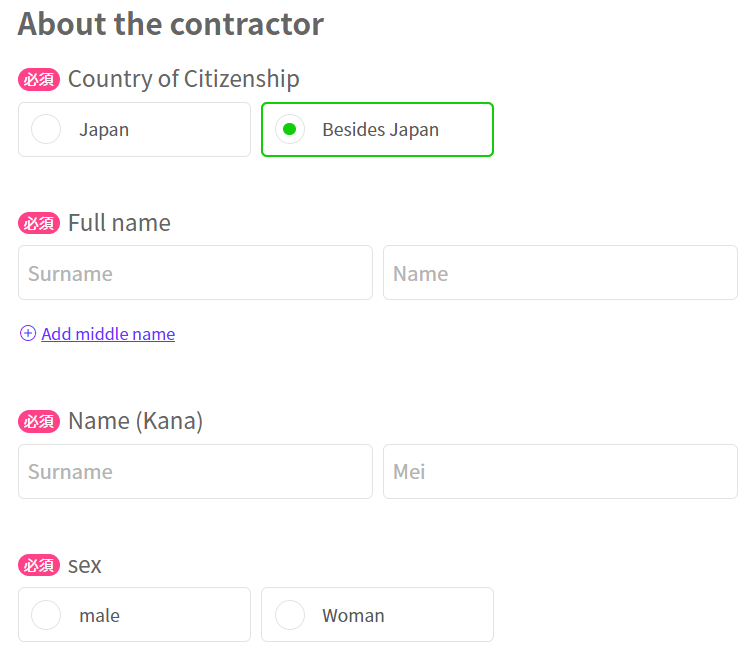751x657 pixels.
Task: Choose male as the sex
Action: coord(134,615)
